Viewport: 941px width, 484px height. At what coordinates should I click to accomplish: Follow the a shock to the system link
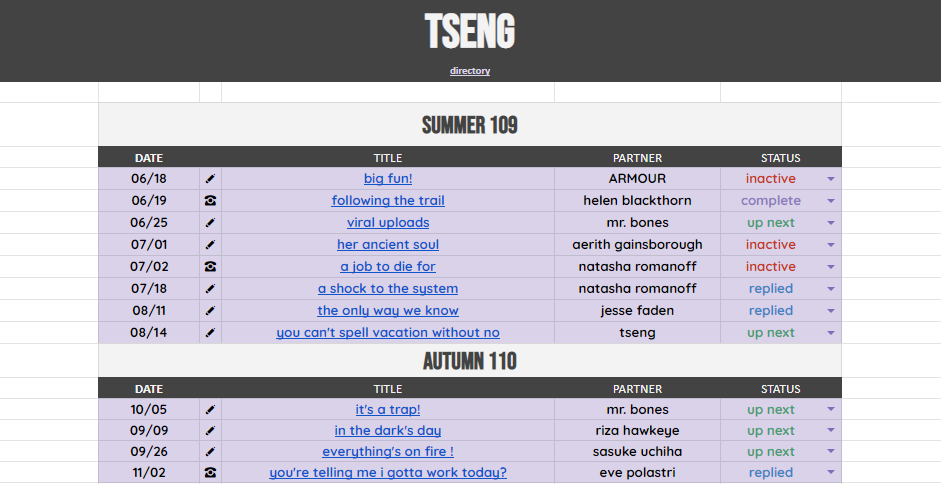388,288
